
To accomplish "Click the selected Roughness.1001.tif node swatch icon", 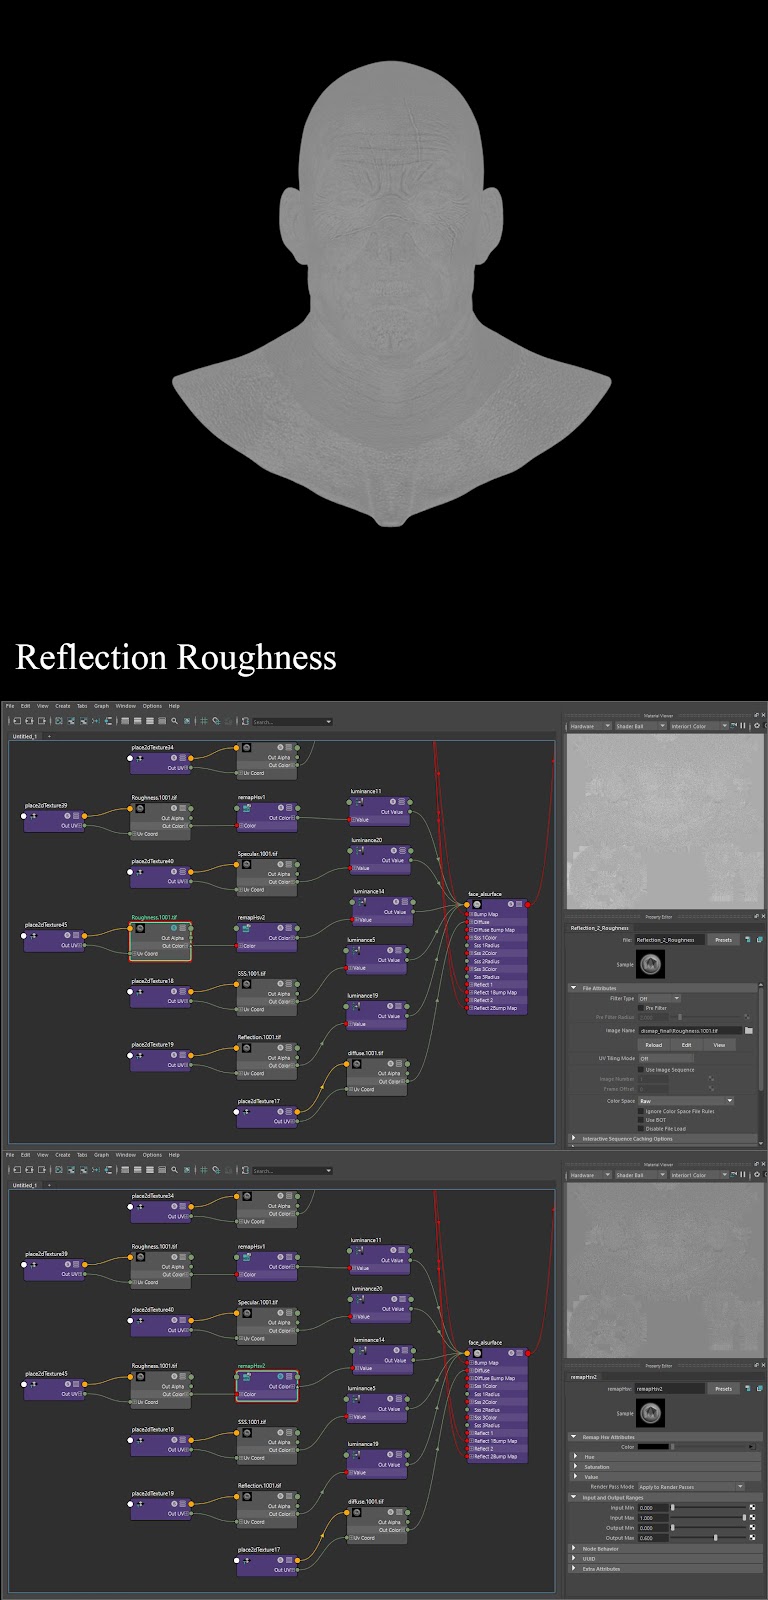I will [x=140, y=928].
